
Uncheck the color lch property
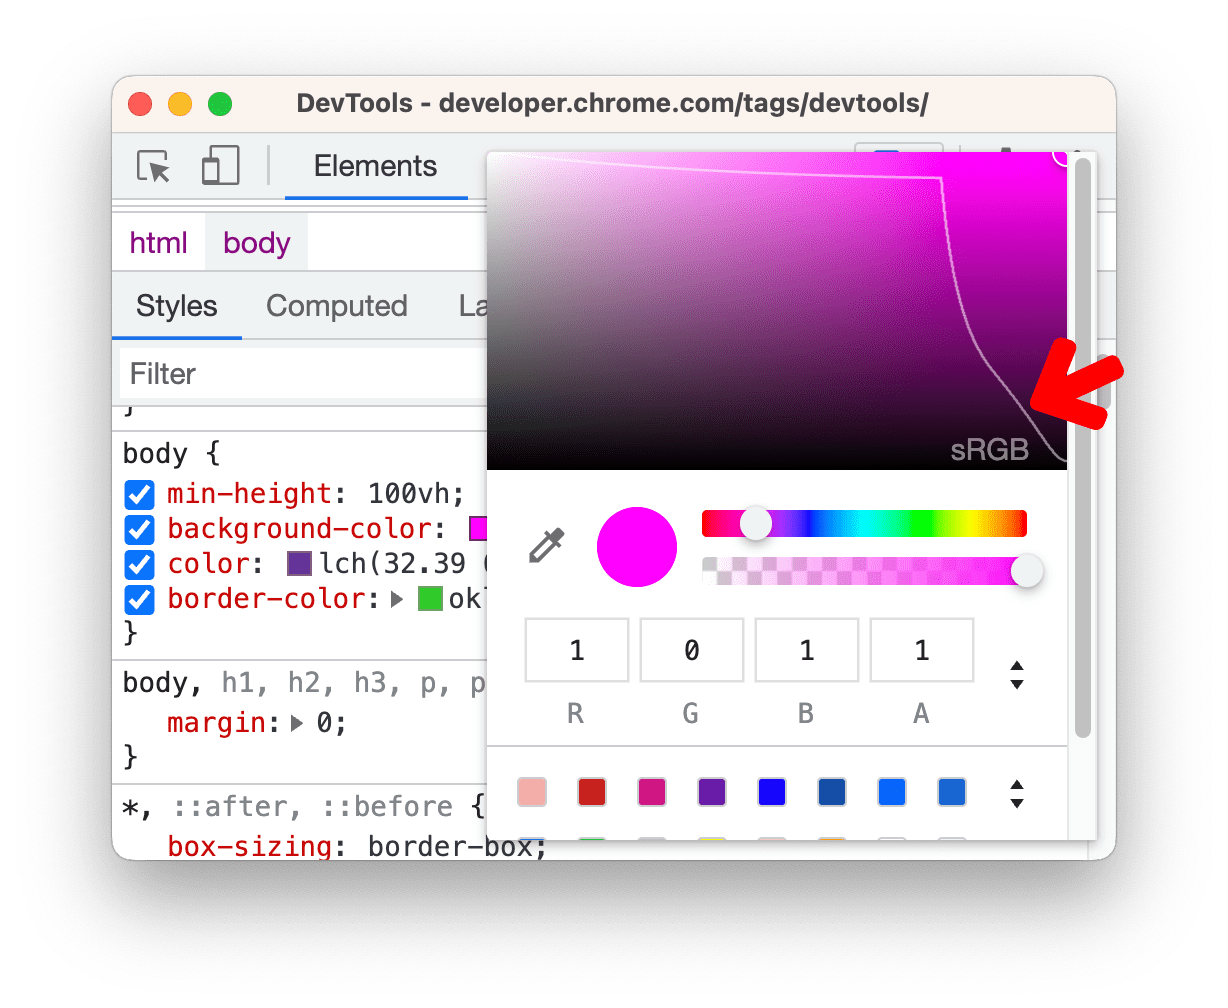click(139, 564)
